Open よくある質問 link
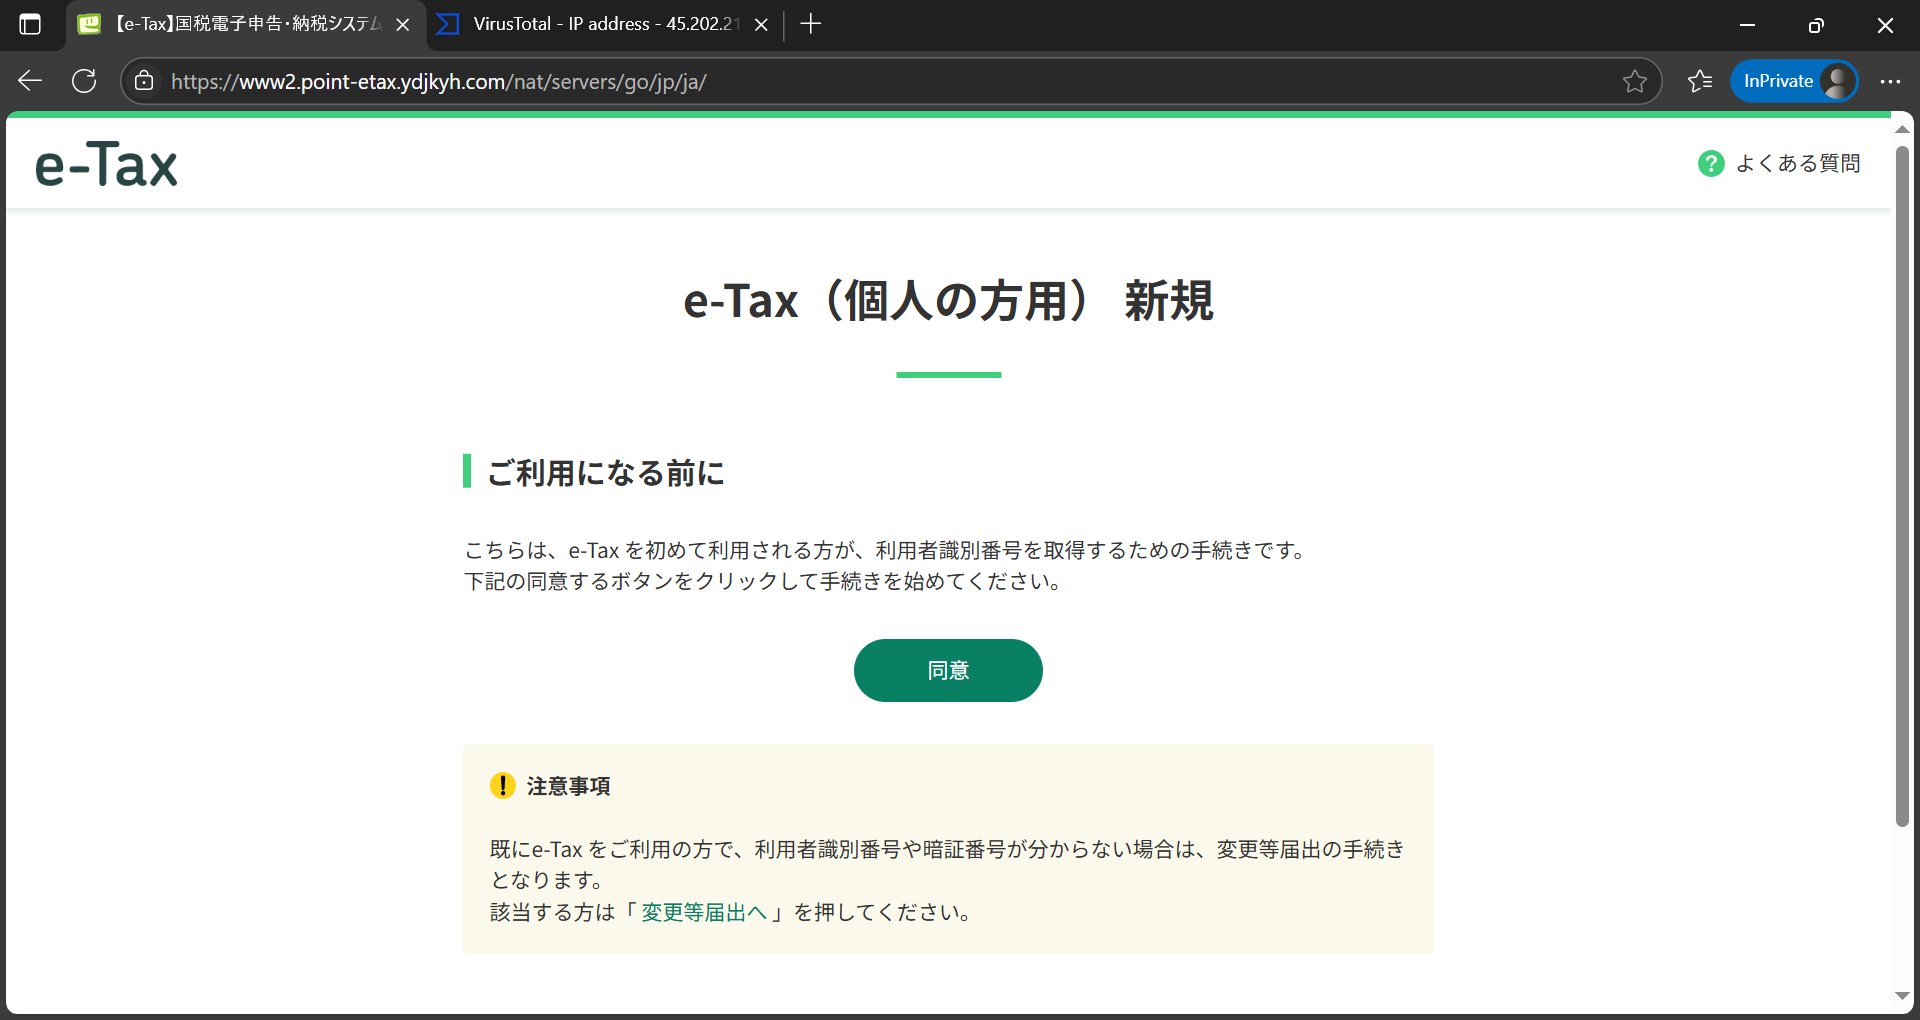The image size is (1920, 1020). 1798,163
